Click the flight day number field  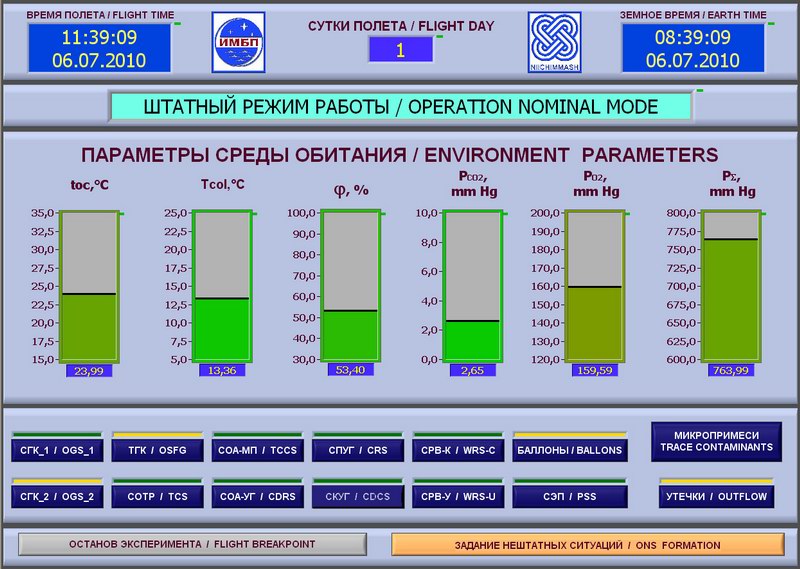[400, 50]
